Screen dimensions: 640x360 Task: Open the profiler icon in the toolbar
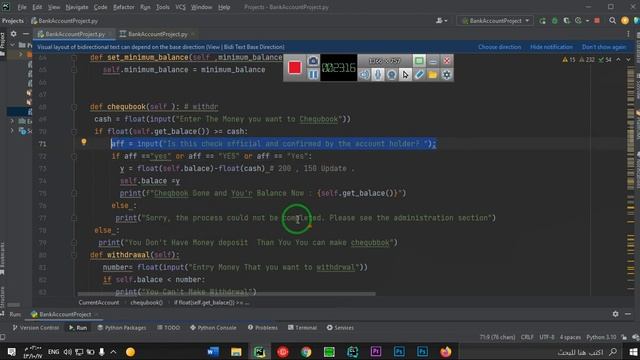click(578, 21)
